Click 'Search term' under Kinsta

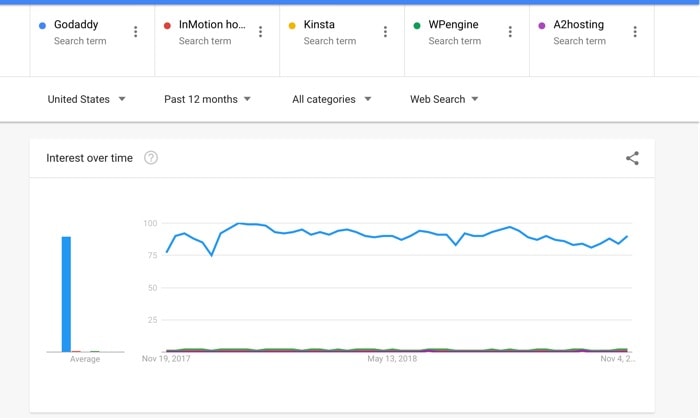330,41
